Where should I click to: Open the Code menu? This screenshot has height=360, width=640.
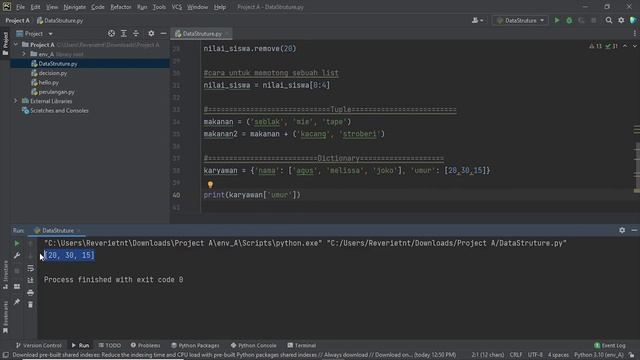98,7
